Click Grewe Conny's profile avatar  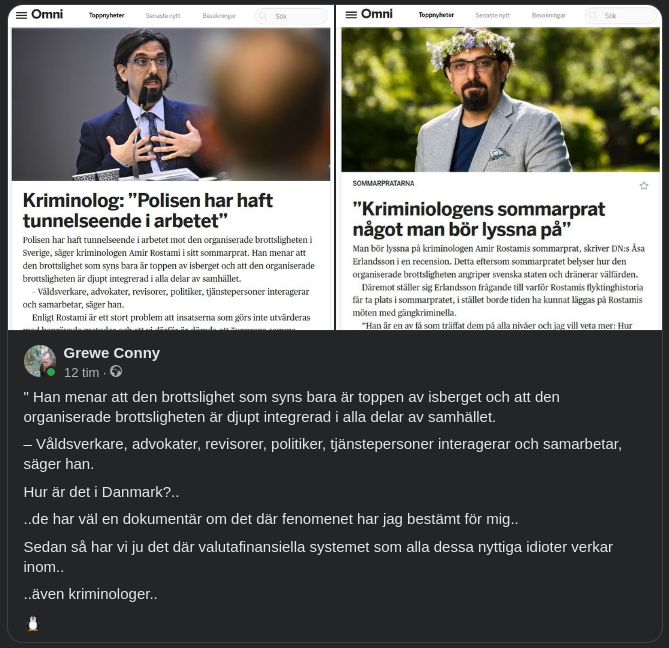40,361
